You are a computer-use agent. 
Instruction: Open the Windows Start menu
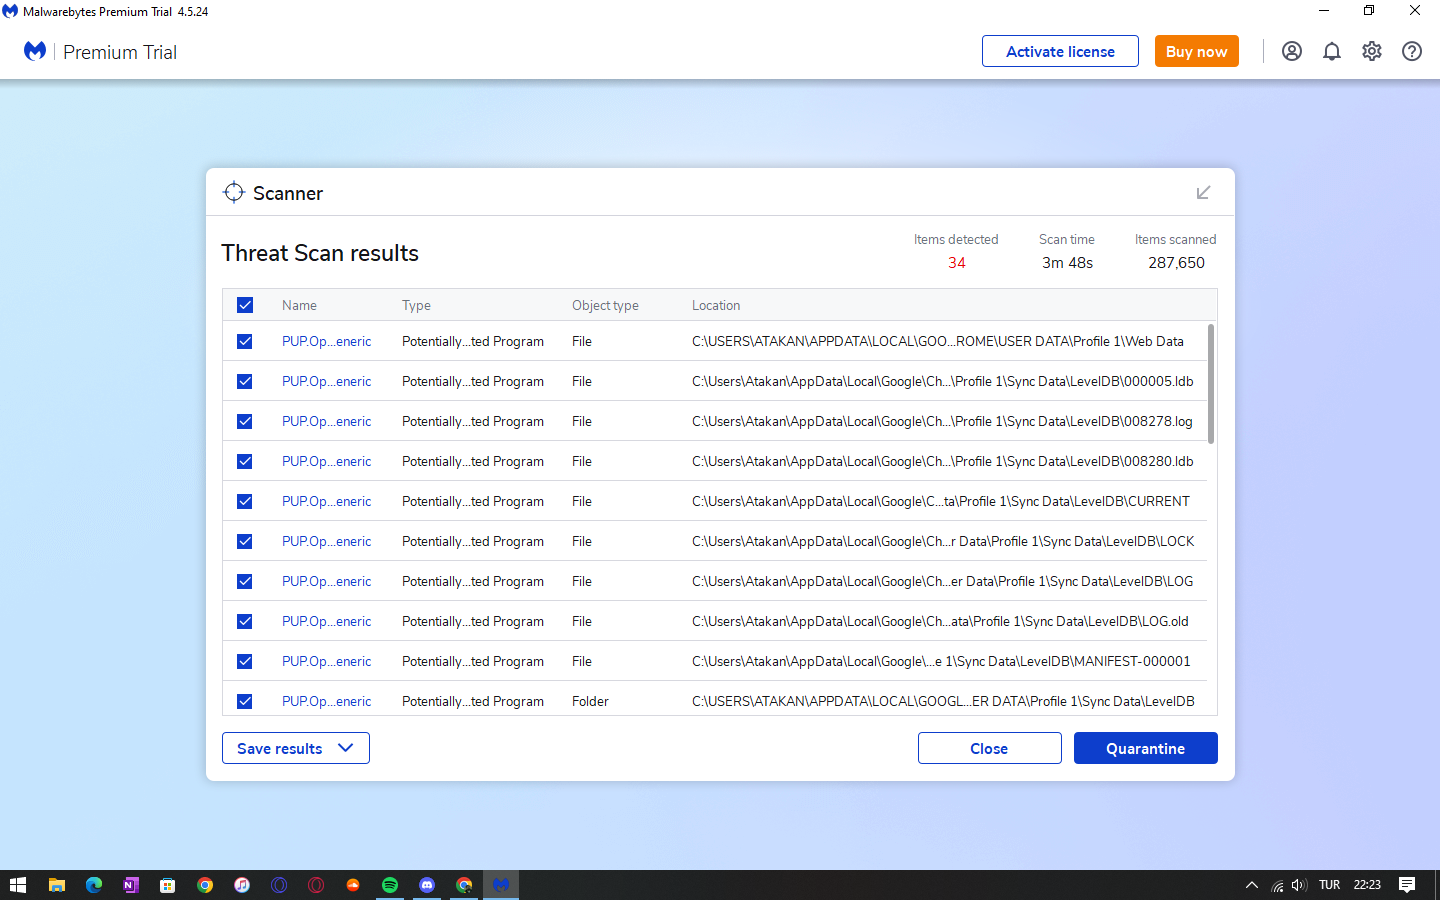click(x=17, y=885)
